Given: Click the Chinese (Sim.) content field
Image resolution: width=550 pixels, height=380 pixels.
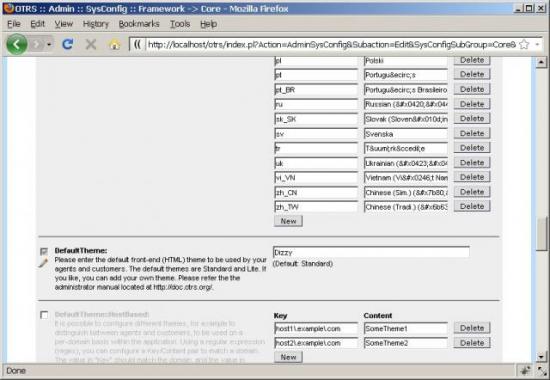Looking at the screenshot, I should [406, 192].
